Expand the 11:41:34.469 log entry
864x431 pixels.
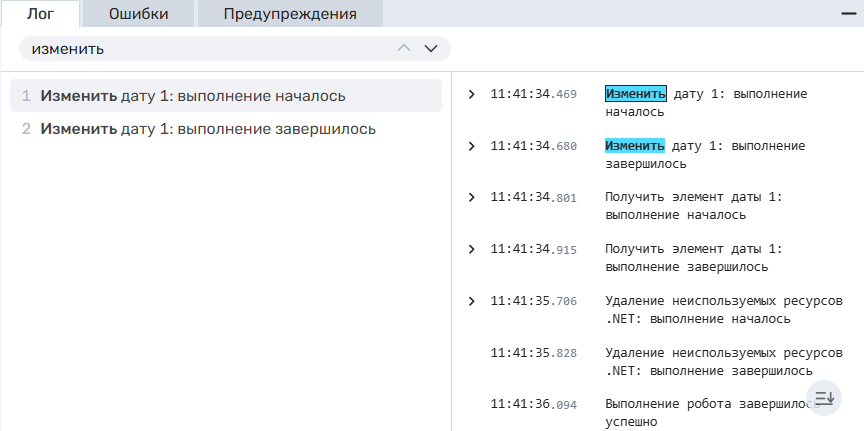coord(472,94)
